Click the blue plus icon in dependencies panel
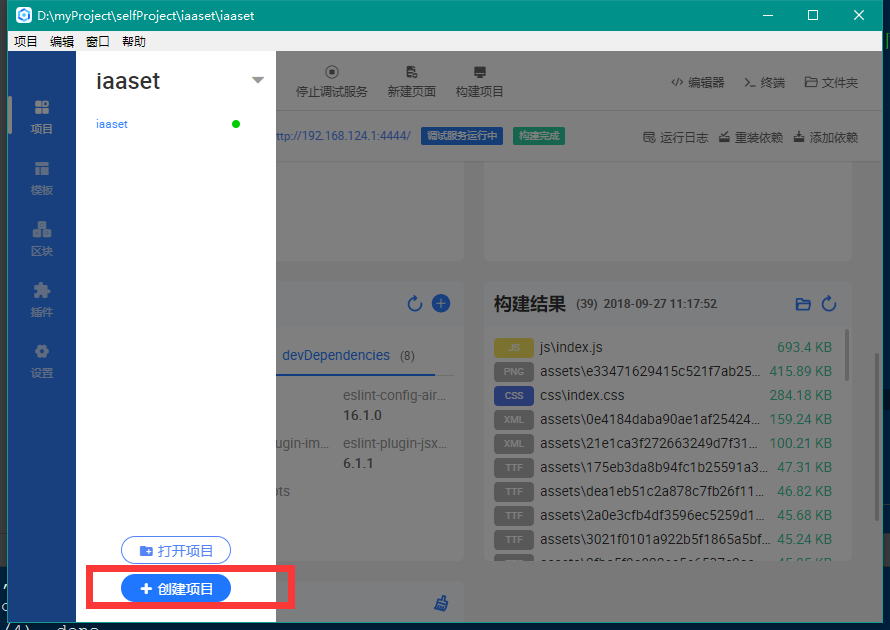Screen dimensions: 890x630 (x=441, y=304)
